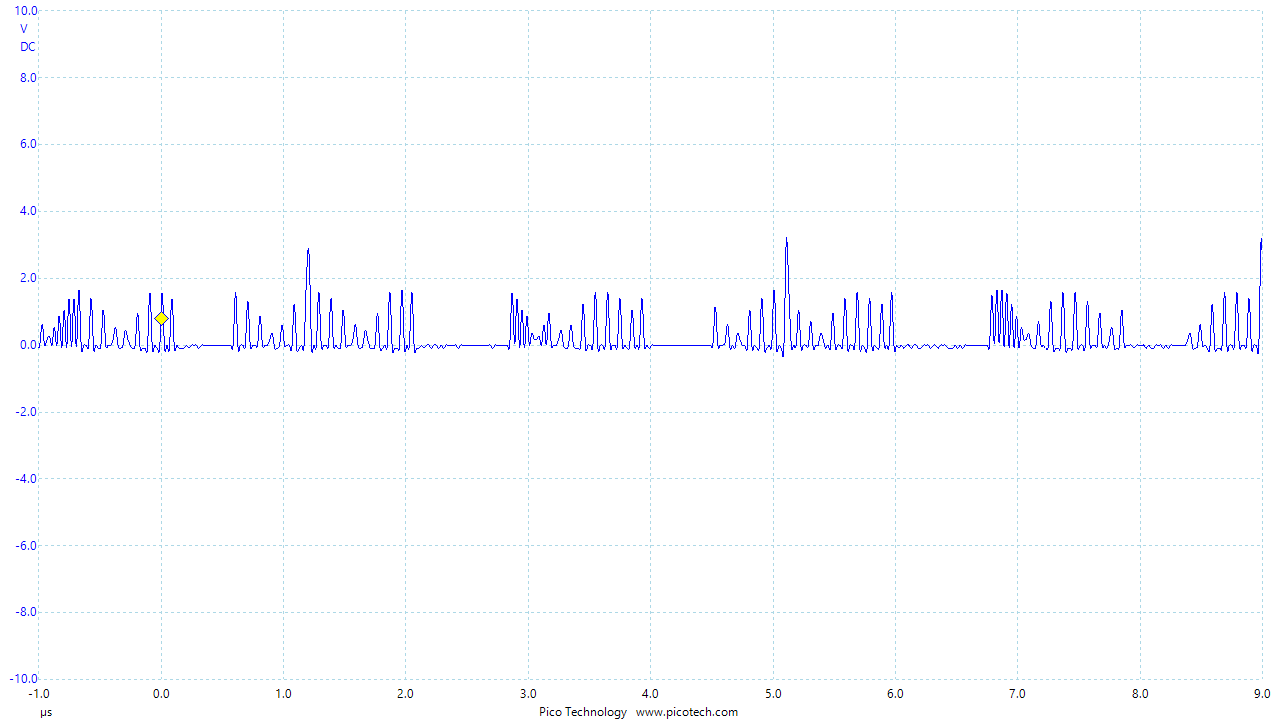Click the yellow diamond trigger marker

[x=161, y=318]
